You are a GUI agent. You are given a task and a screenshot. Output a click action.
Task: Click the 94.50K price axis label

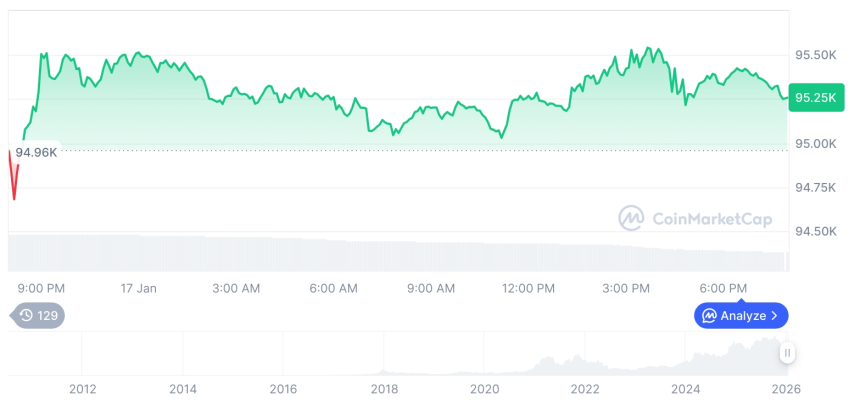pos(815,232)
